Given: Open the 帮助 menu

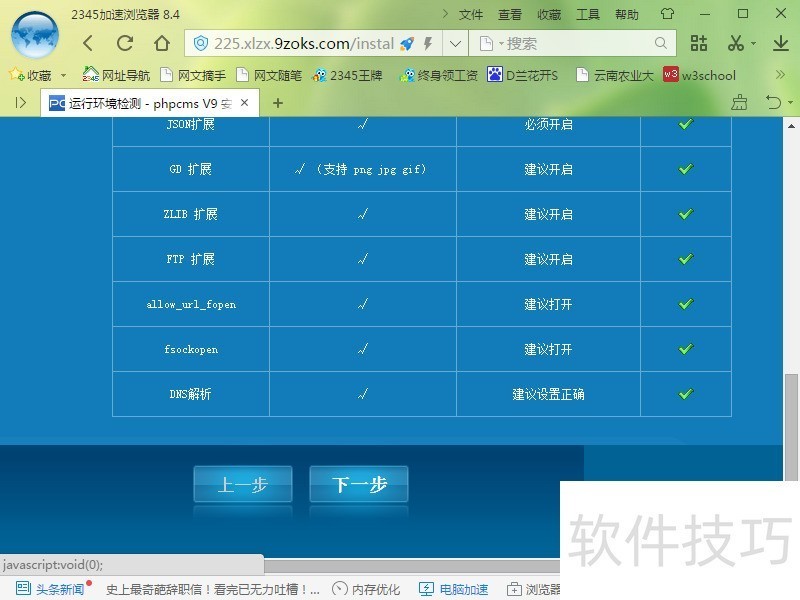Looking at the screenshot, I should click(627, 14).
